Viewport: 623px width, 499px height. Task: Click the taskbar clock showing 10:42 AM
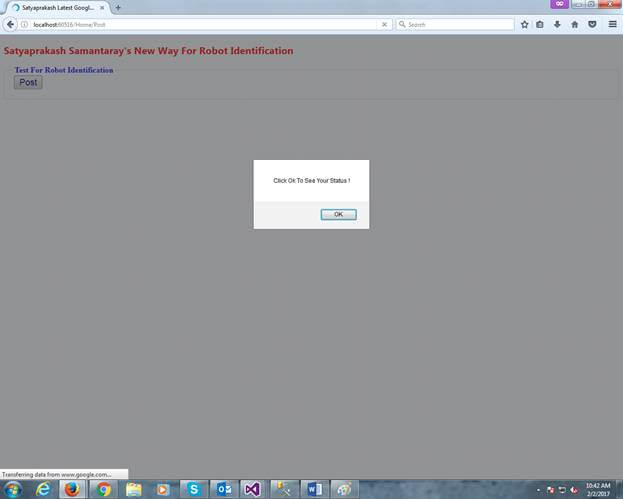tap(598, 489)
